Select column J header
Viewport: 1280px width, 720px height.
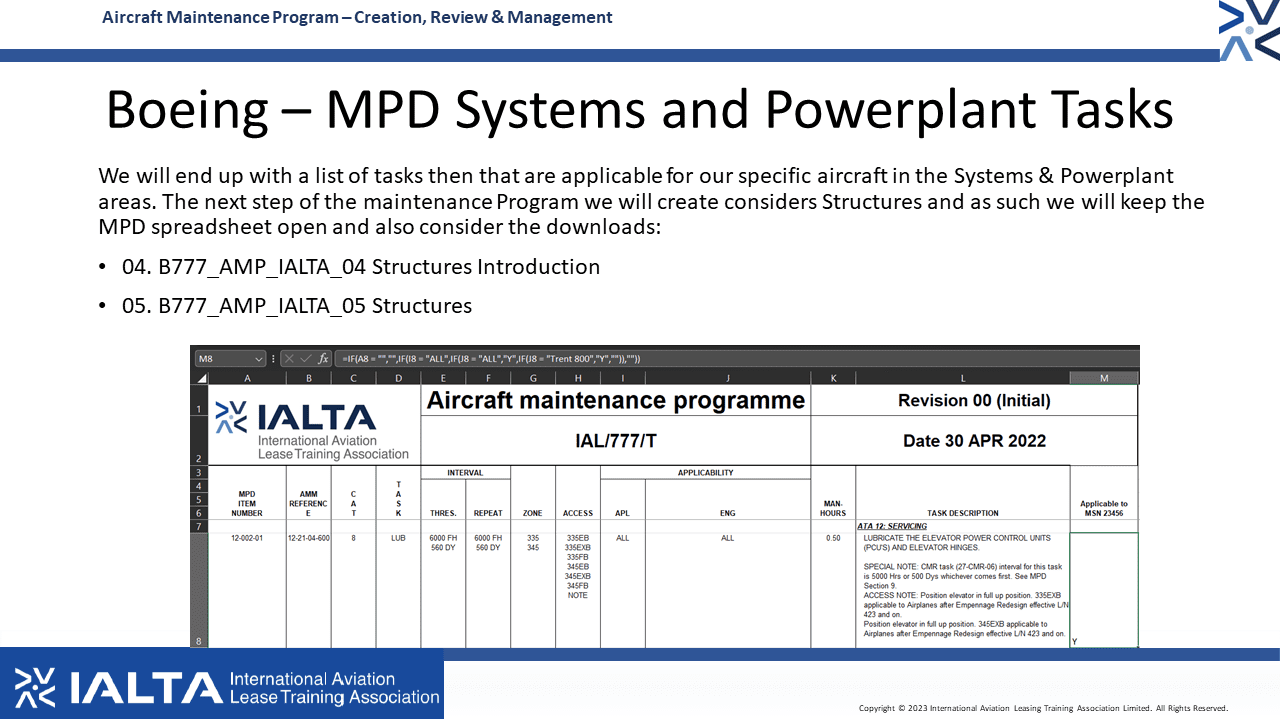click(x=728, y=378)
